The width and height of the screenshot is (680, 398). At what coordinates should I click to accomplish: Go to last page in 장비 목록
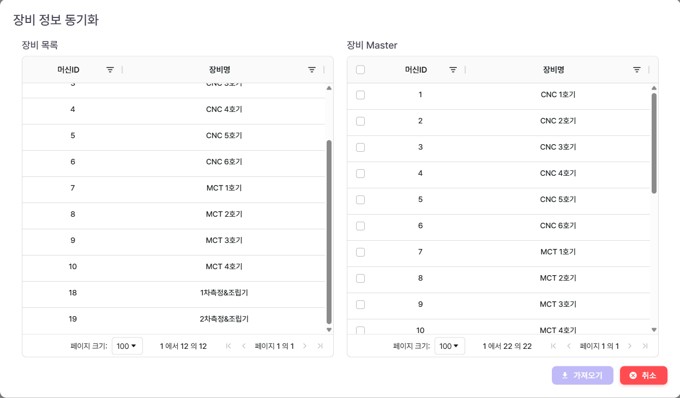click(x=320, y=346)
